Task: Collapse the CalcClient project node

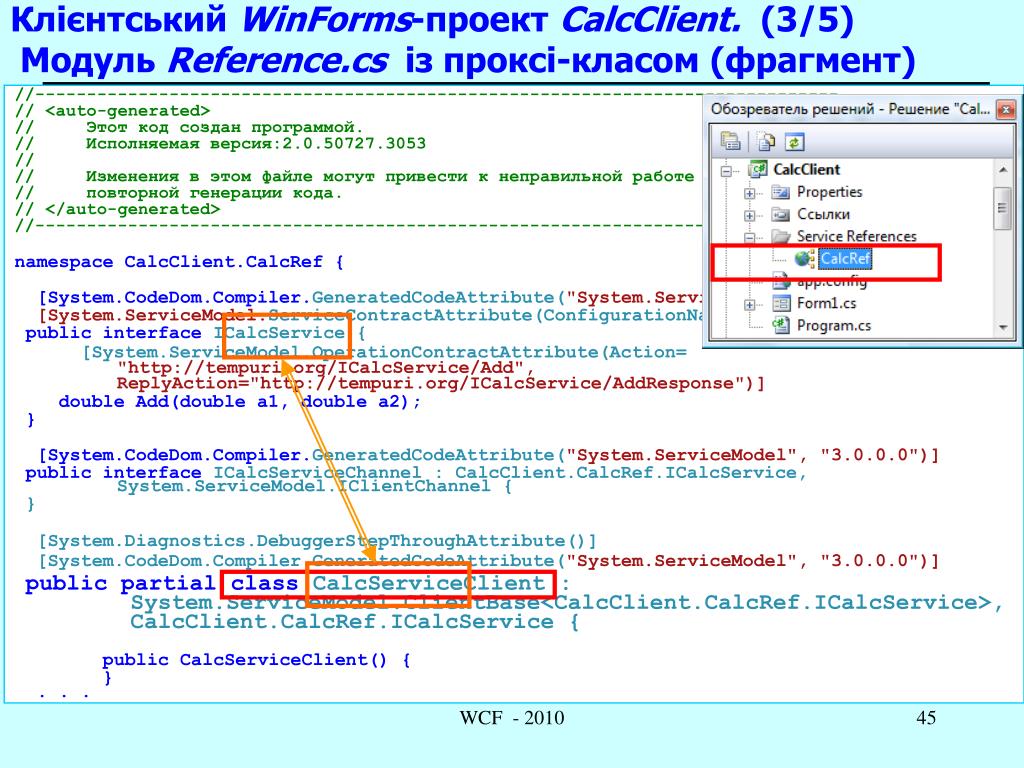Action: pos(726,172)
